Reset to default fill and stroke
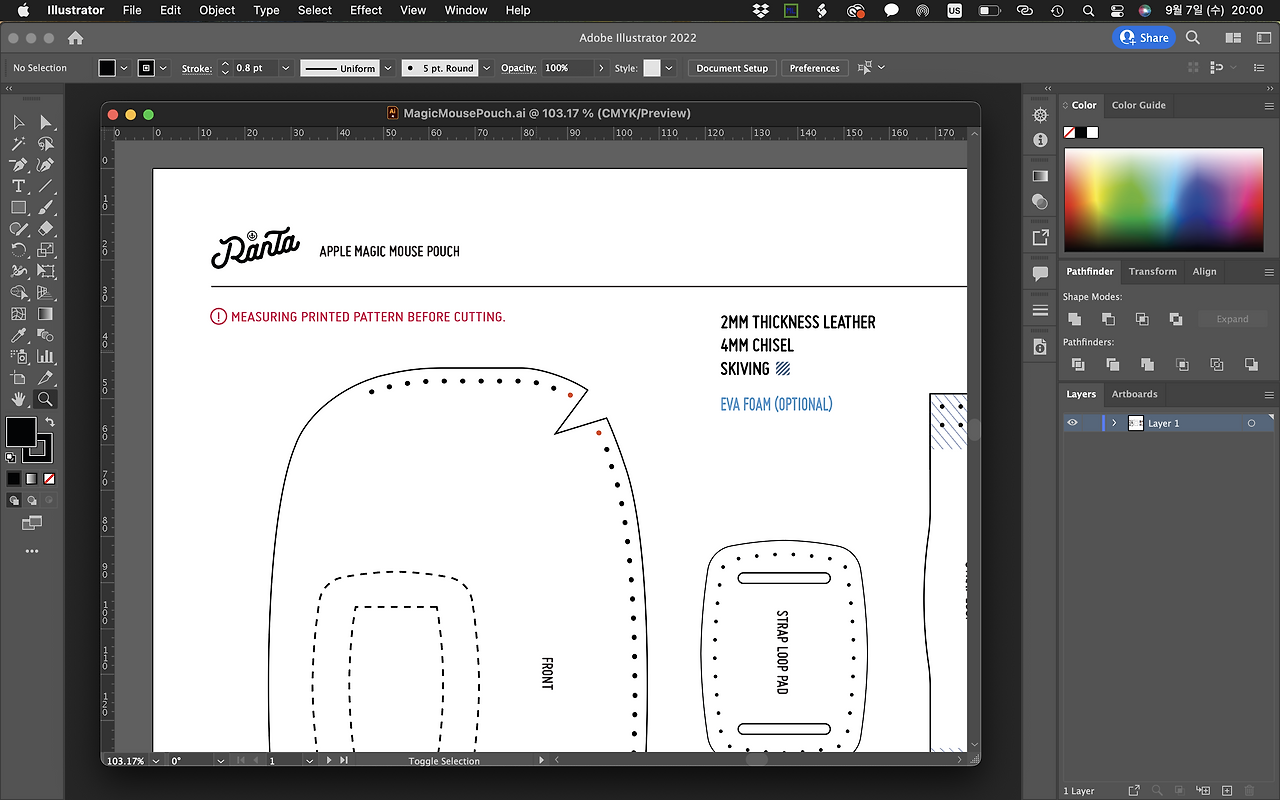This screenshot has height=800, width=1280. click(11, 457)
